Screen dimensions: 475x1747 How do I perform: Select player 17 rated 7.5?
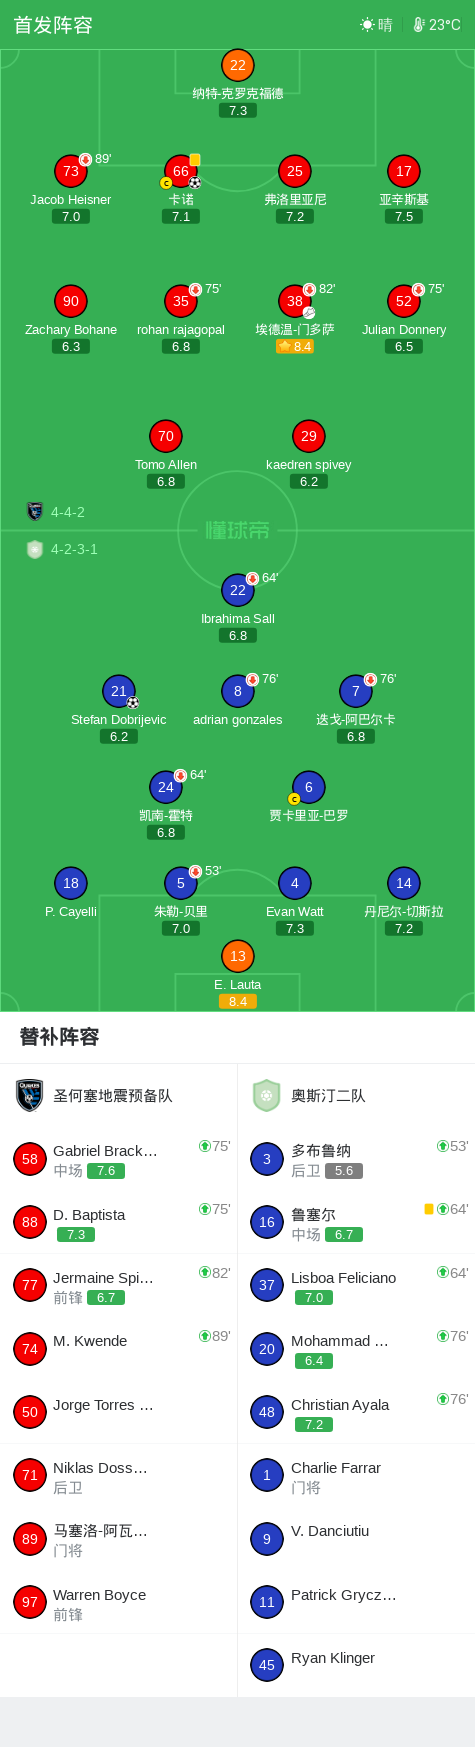coord(404,171)
